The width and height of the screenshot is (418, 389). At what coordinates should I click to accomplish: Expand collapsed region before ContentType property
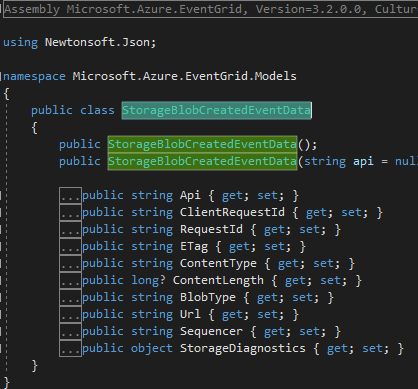click(x=70, y=263)
